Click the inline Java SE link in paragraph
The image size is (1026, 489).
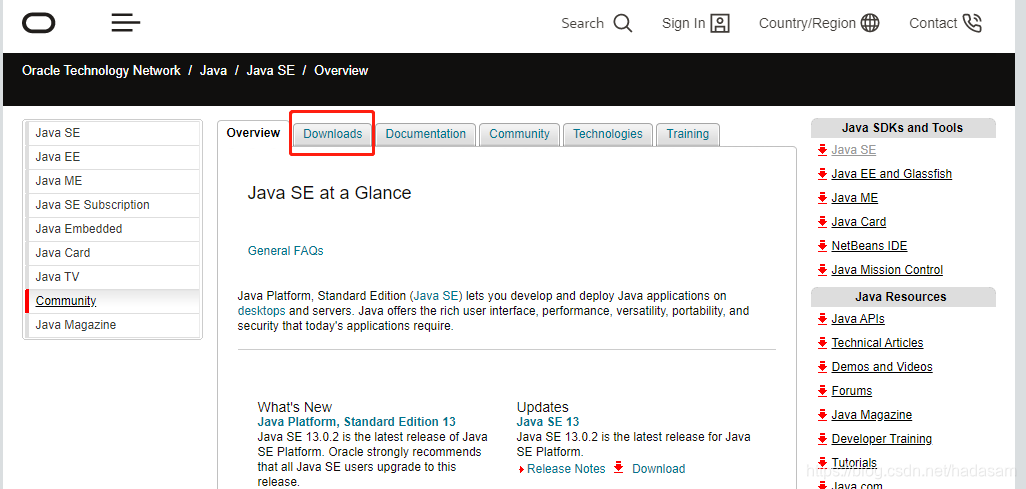438,296
